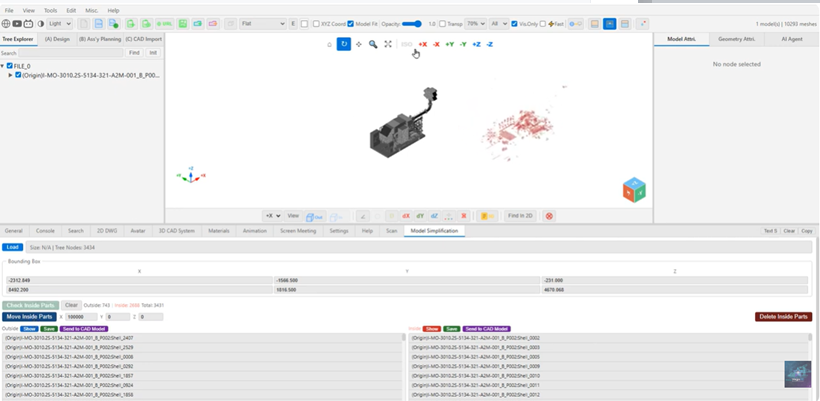Uncheck the (Origin)I-MO-3010 node checkbox
820x401 pixels.
(18, 75)
